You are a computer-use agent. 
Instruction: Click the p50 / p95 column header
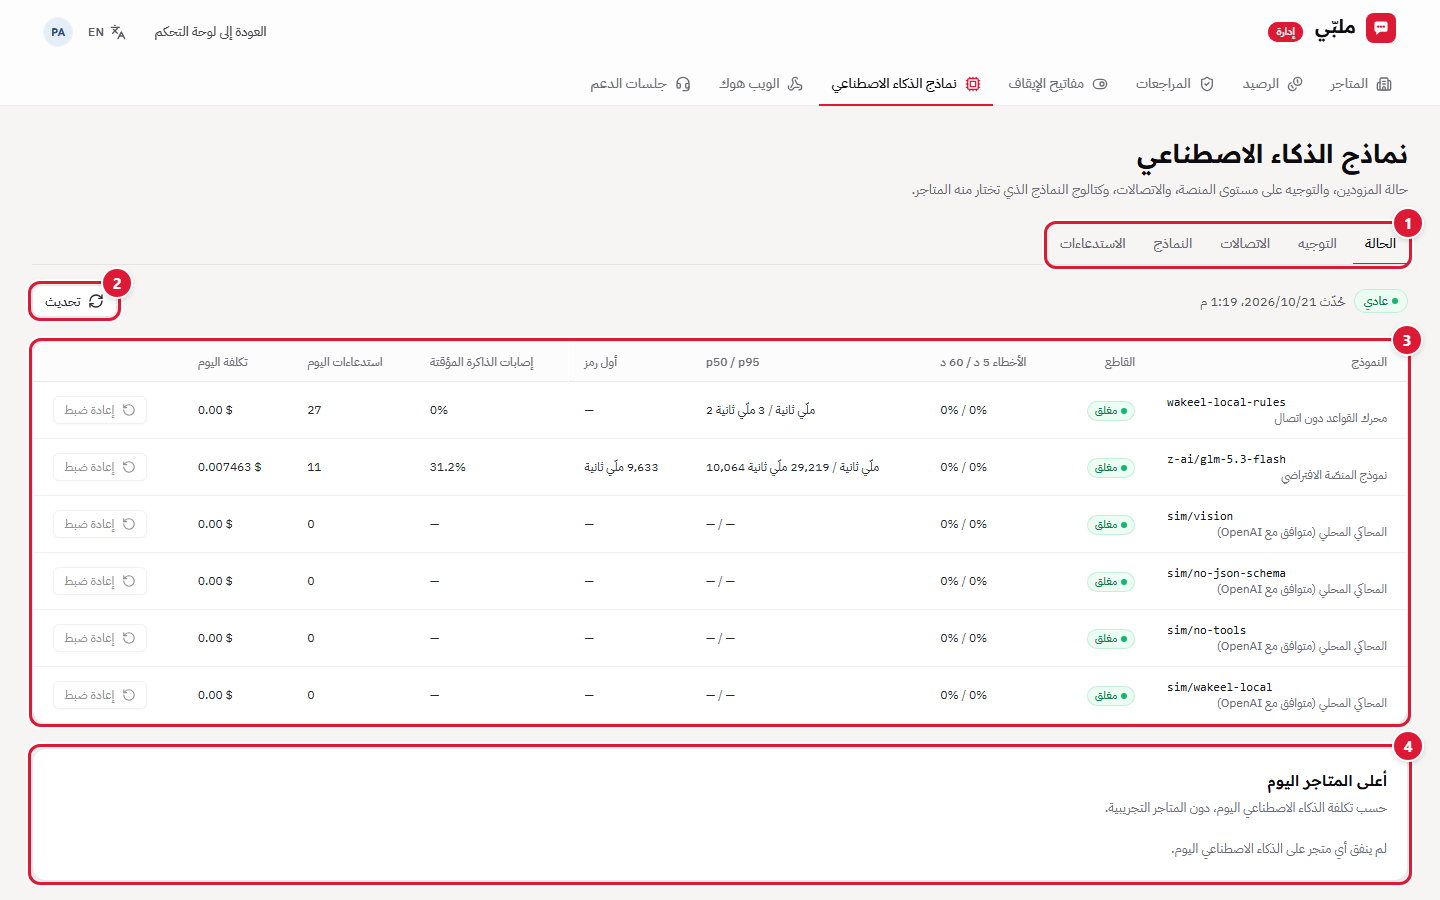pos(733,362)
